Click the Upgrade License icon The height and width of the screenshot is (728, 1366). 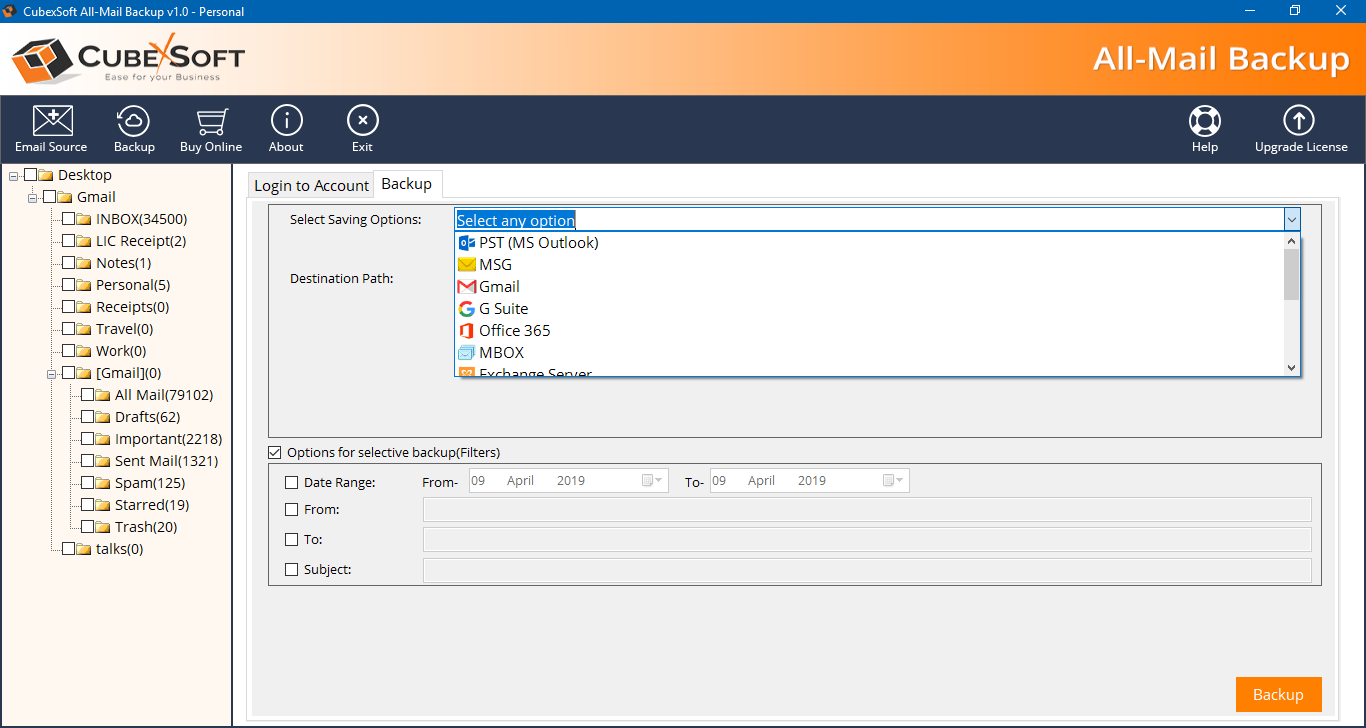click(x=1300, y=122)
